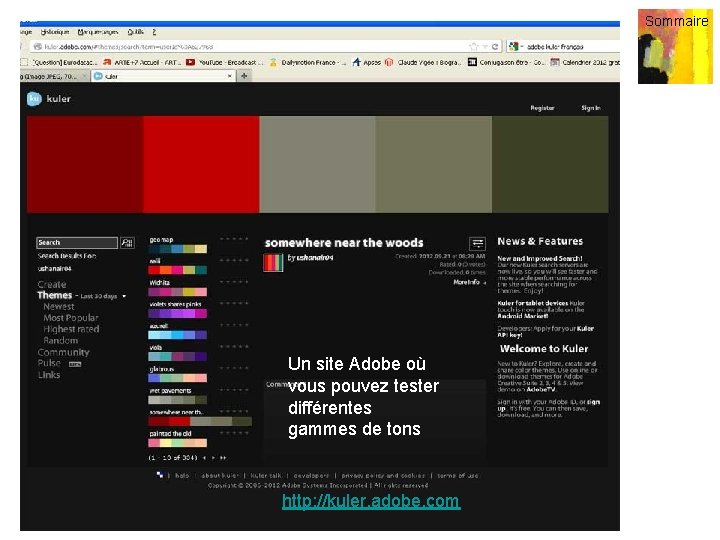The image size is (720, 540).
Task: Click the developers footer link
Action: pyautogui.click(x=311, y=475)
